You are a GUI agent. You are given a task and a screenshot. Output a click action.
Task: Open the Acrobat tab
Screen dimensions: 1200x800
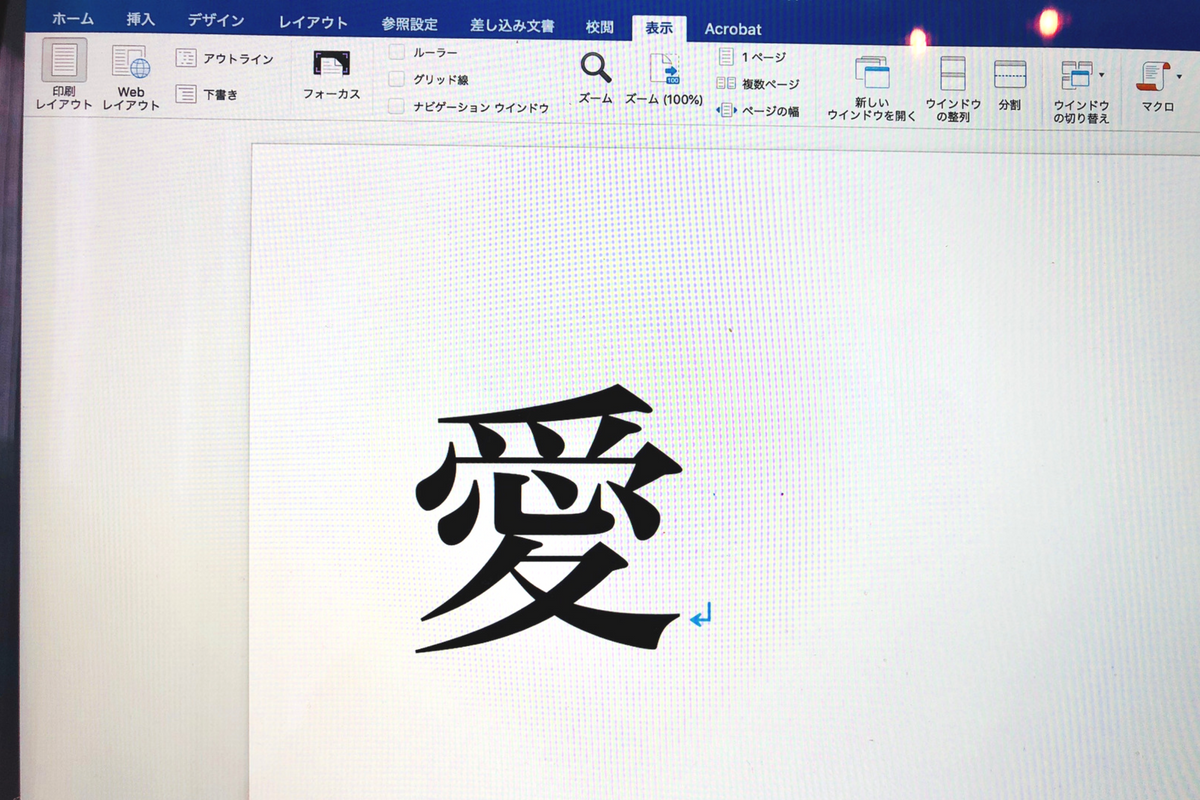pyautogui.click(x=733, y=30)
